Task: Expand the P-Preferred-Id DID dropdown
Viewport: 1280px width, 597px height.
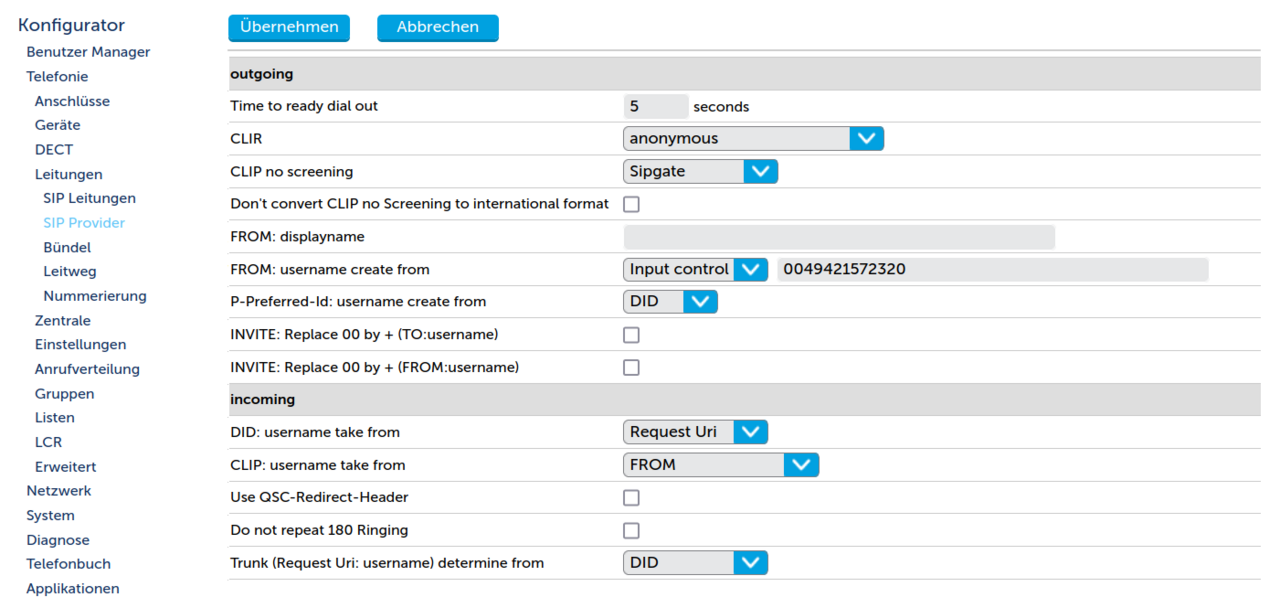Action: (670, 302)
